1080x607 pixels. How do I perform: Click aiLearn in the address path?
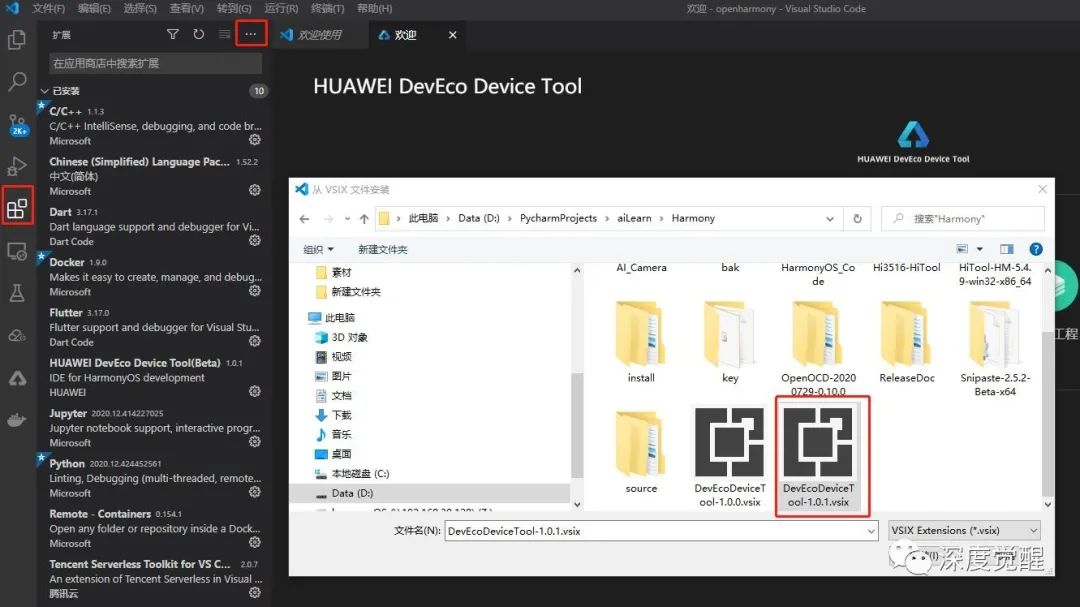tap(634, 218)
